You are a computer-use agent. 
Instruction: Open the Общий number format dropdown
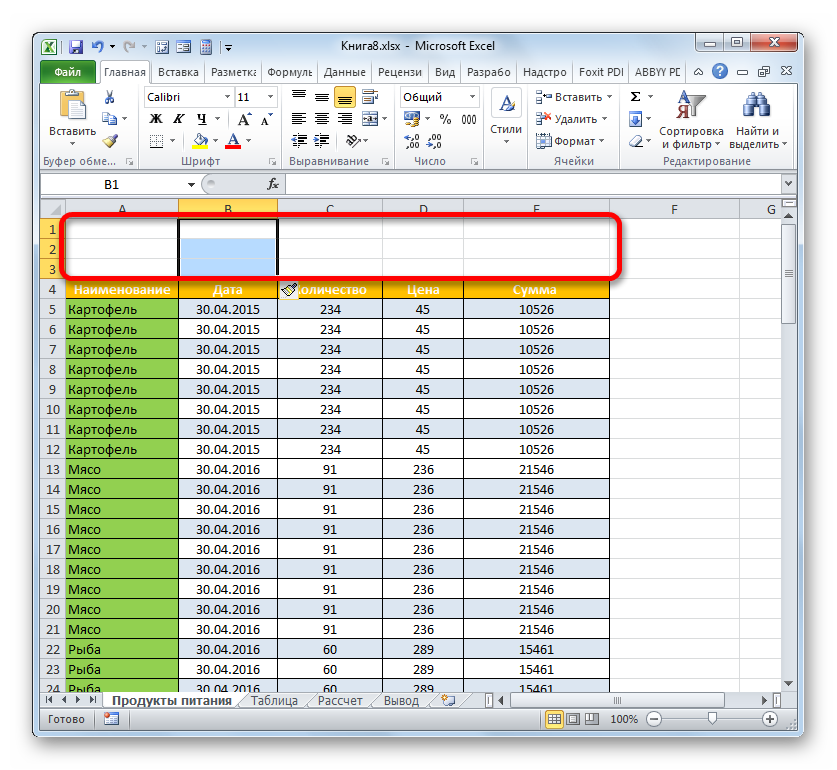pyautogui.click(x=472, y=97)
